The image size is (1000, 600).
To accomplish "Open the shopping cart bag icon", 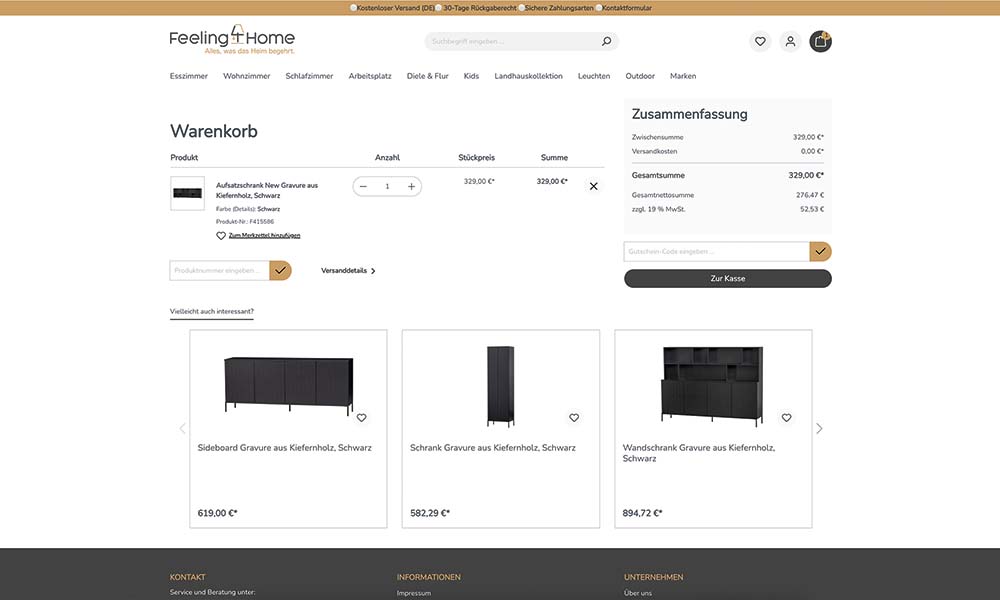I will [820, 41].
